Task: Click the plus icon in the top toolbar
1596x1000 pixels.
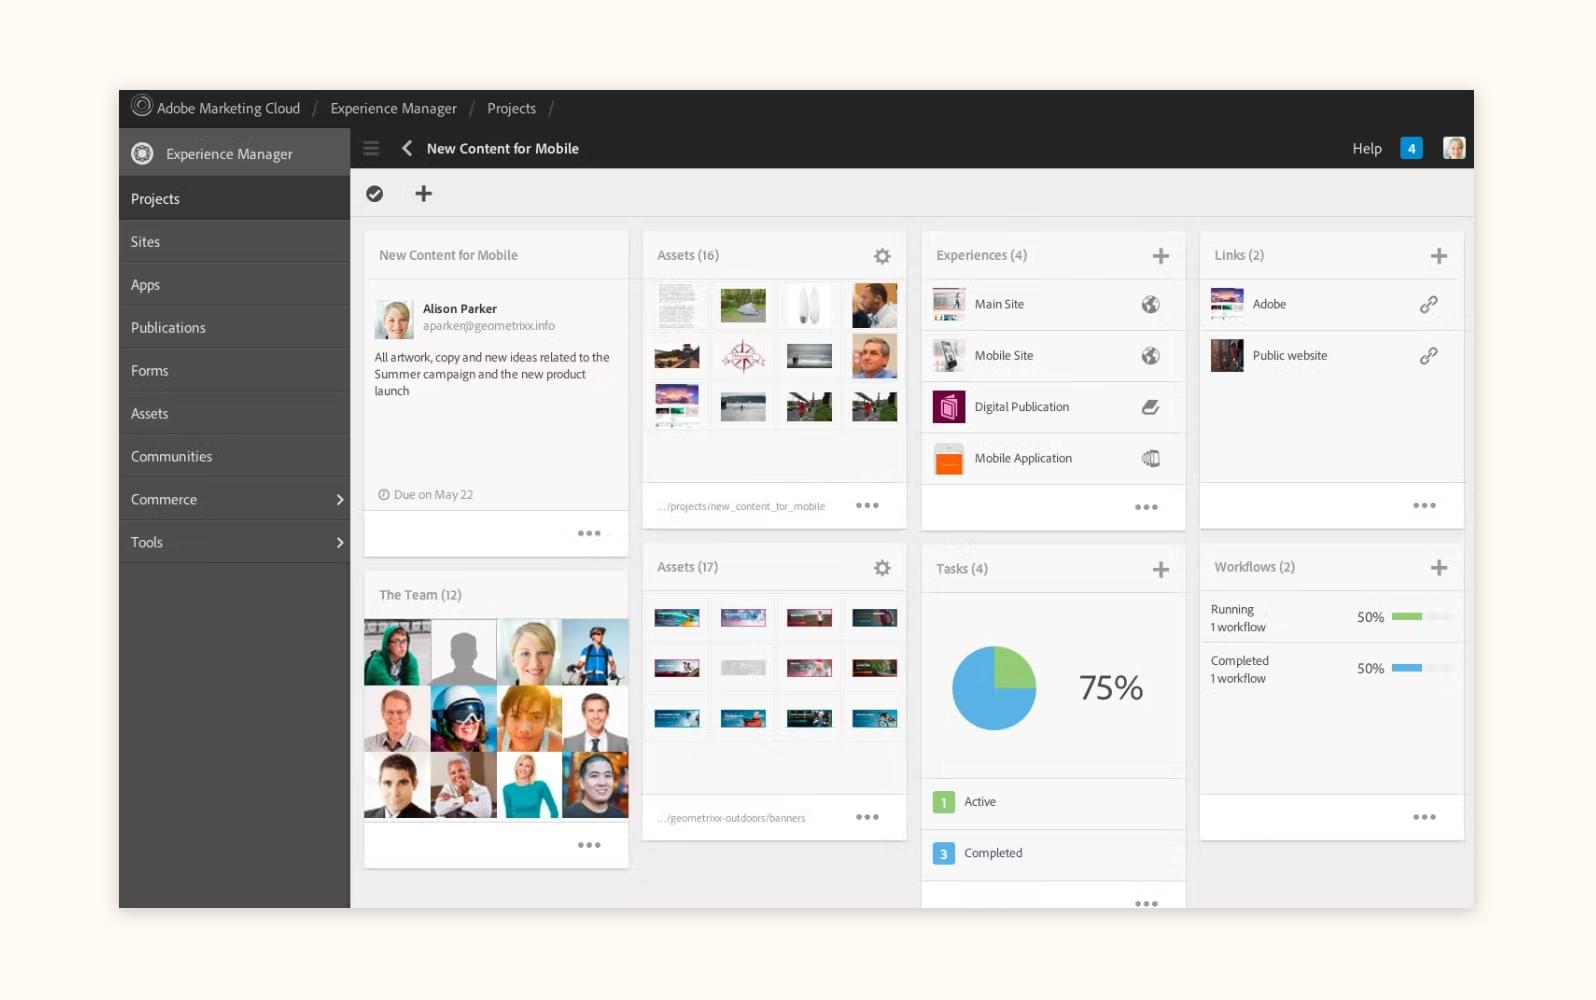Action: 424,194
